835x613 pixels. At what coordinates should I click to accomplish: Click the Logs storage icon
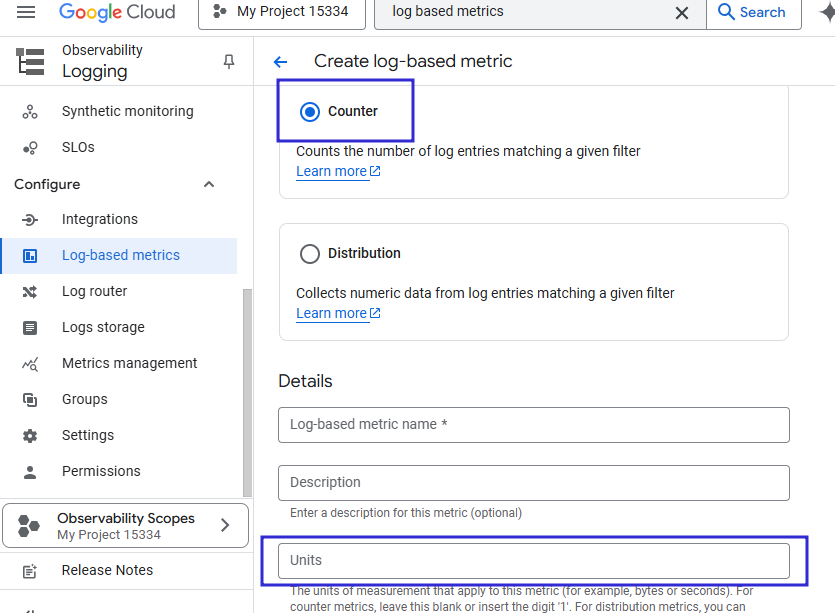tap(30, 328)
